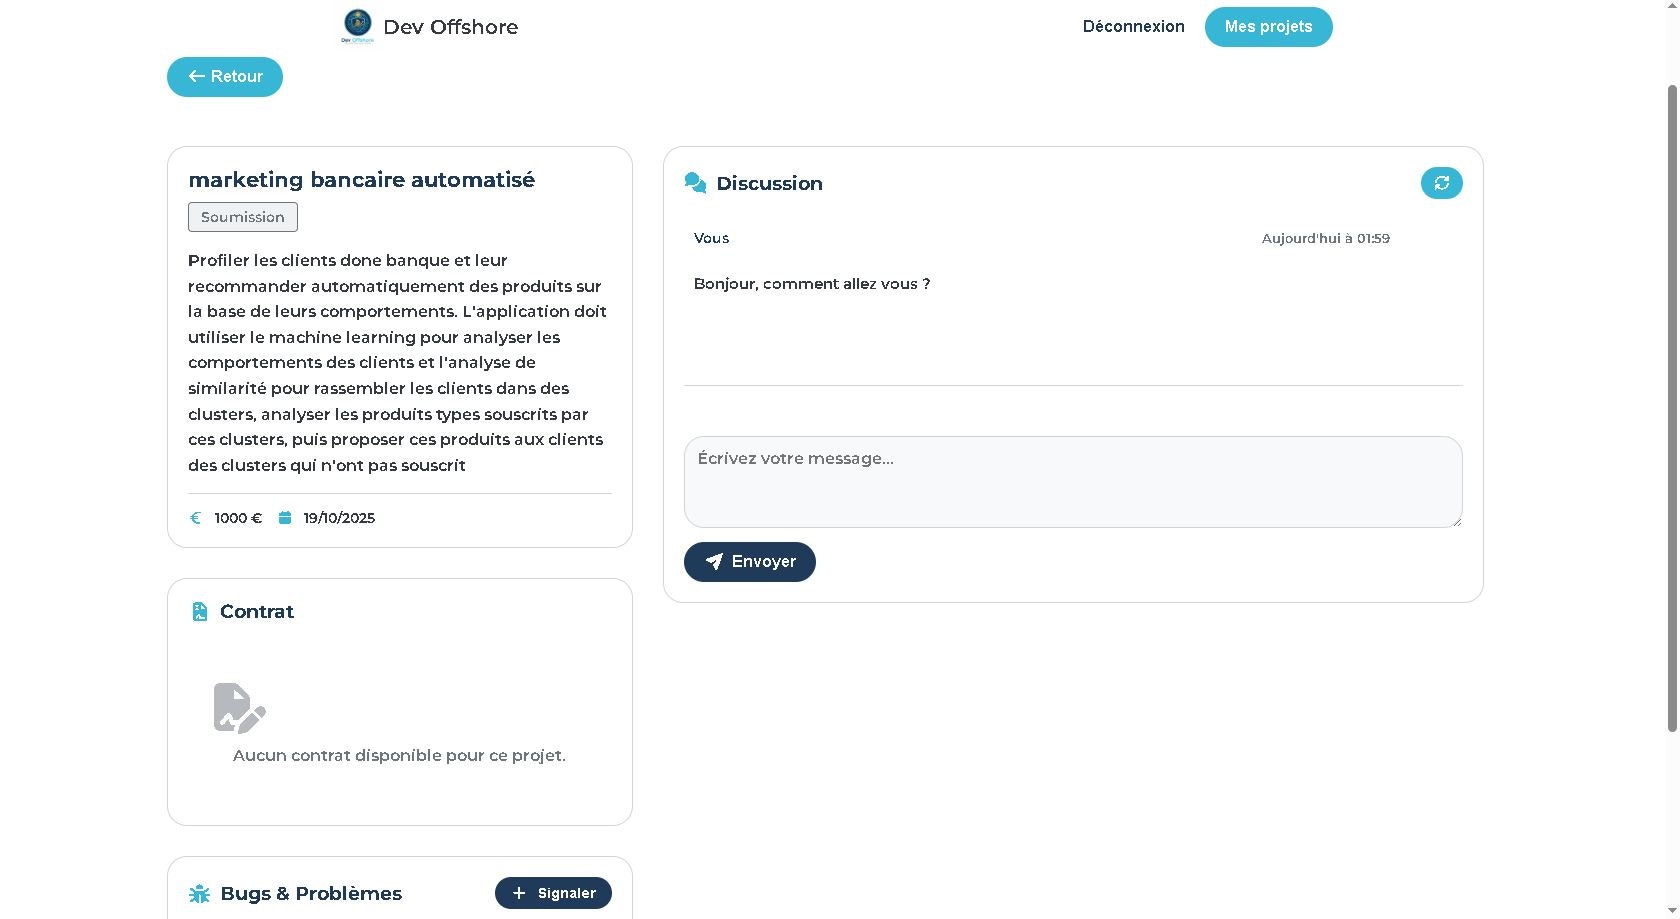Screen dimensions: 1680x919
Task: Click the Soumission status badge
Action: coord(242,217)
